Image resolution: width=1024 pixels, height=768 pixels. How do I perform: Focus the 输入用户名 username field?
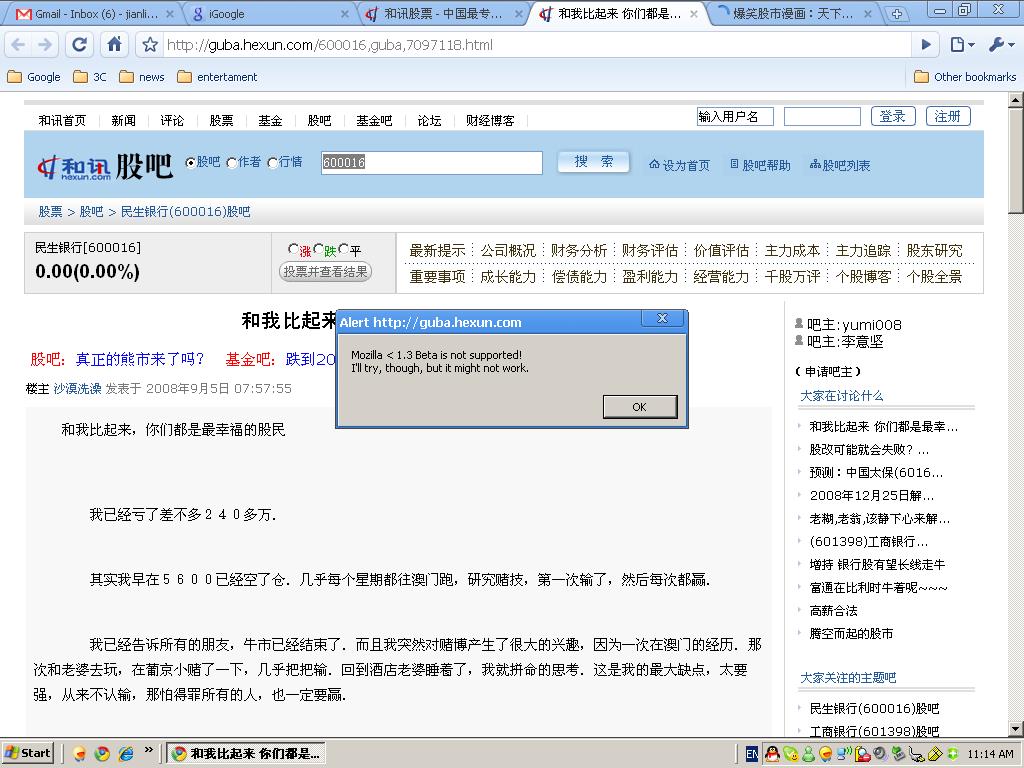point(735,116)
